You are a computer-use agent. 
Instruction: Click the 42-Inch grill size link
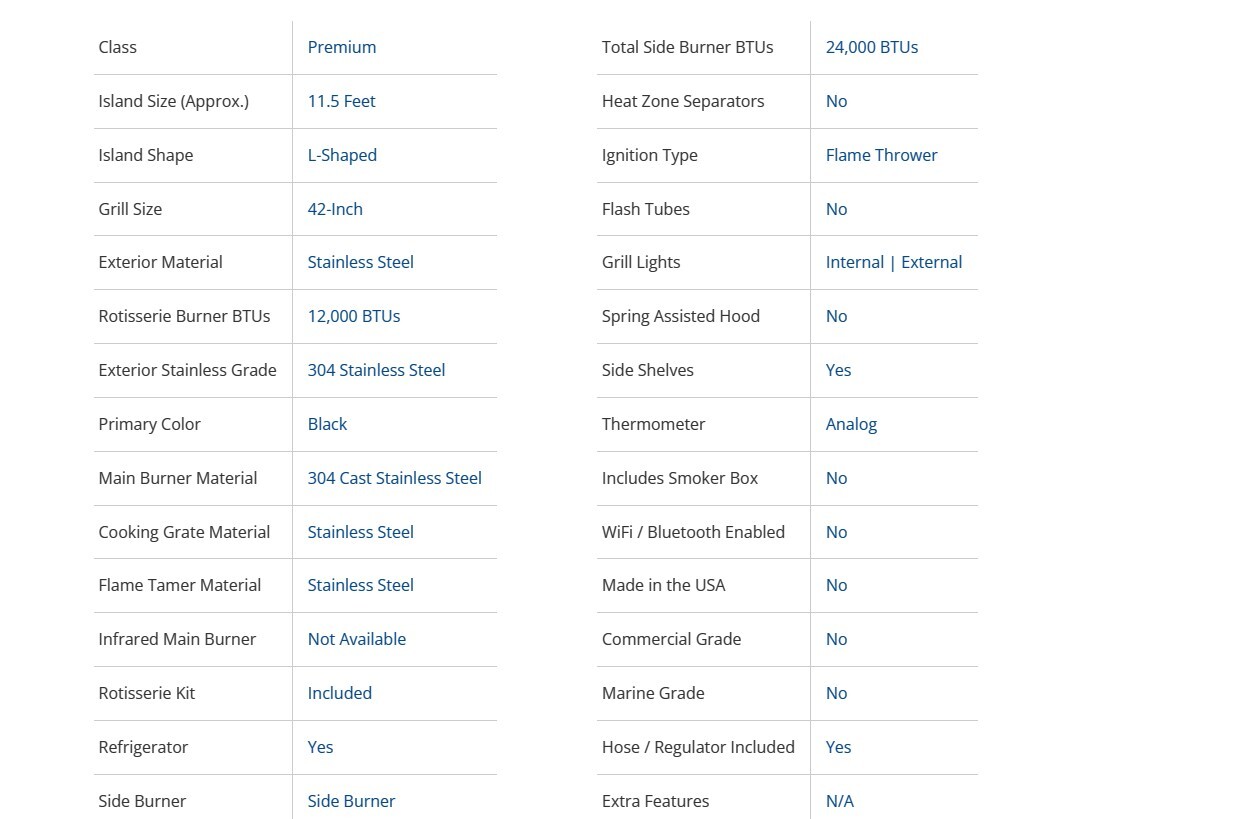click(335, 209)
